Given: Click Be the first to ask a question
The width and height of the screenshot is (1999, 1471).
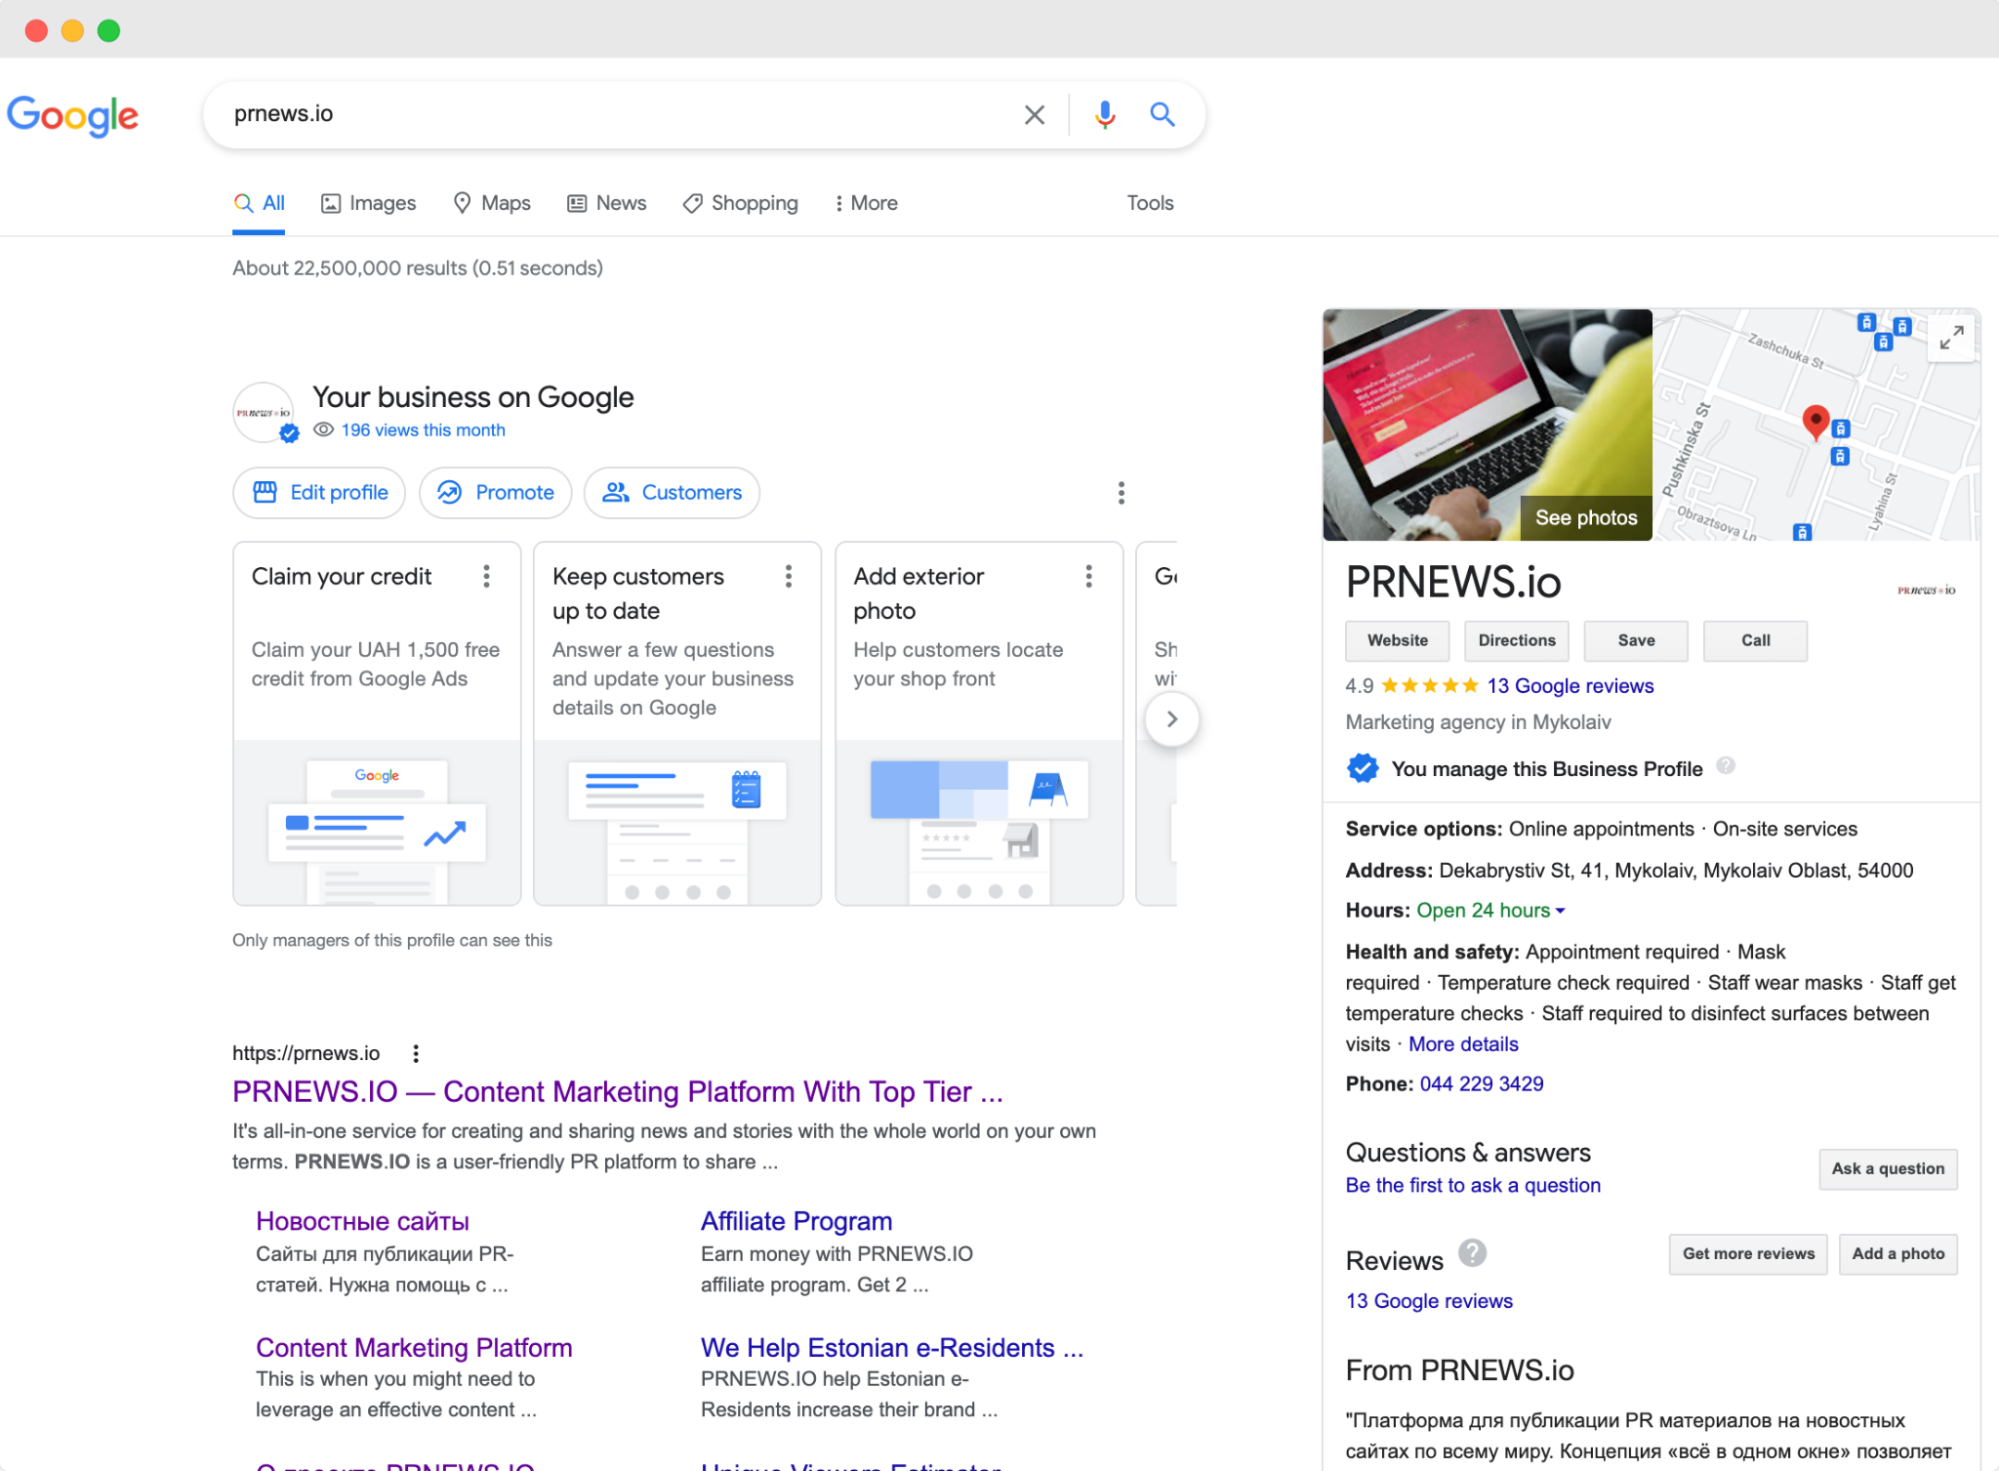Looking at the screenshot, I should [x=1472, y=1185].
